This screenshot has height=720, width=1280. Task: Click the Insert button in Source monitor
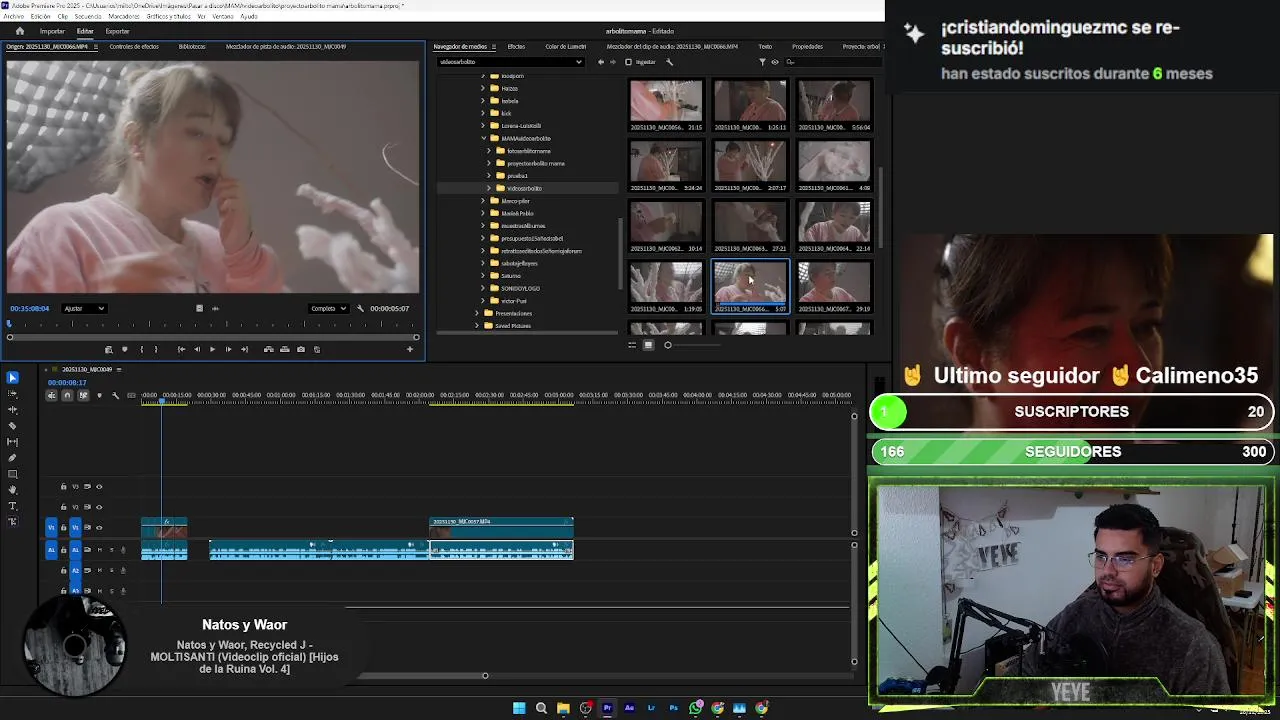pyautogui.click(x=268, y=349)
